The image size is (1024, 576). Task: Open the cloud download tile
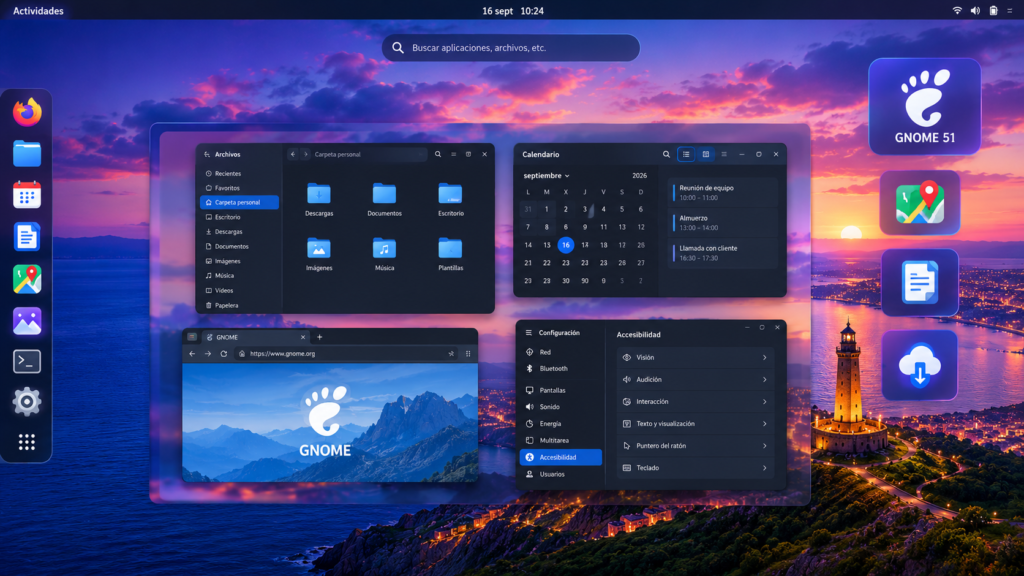pyautogui.click(x=920, y=365)
